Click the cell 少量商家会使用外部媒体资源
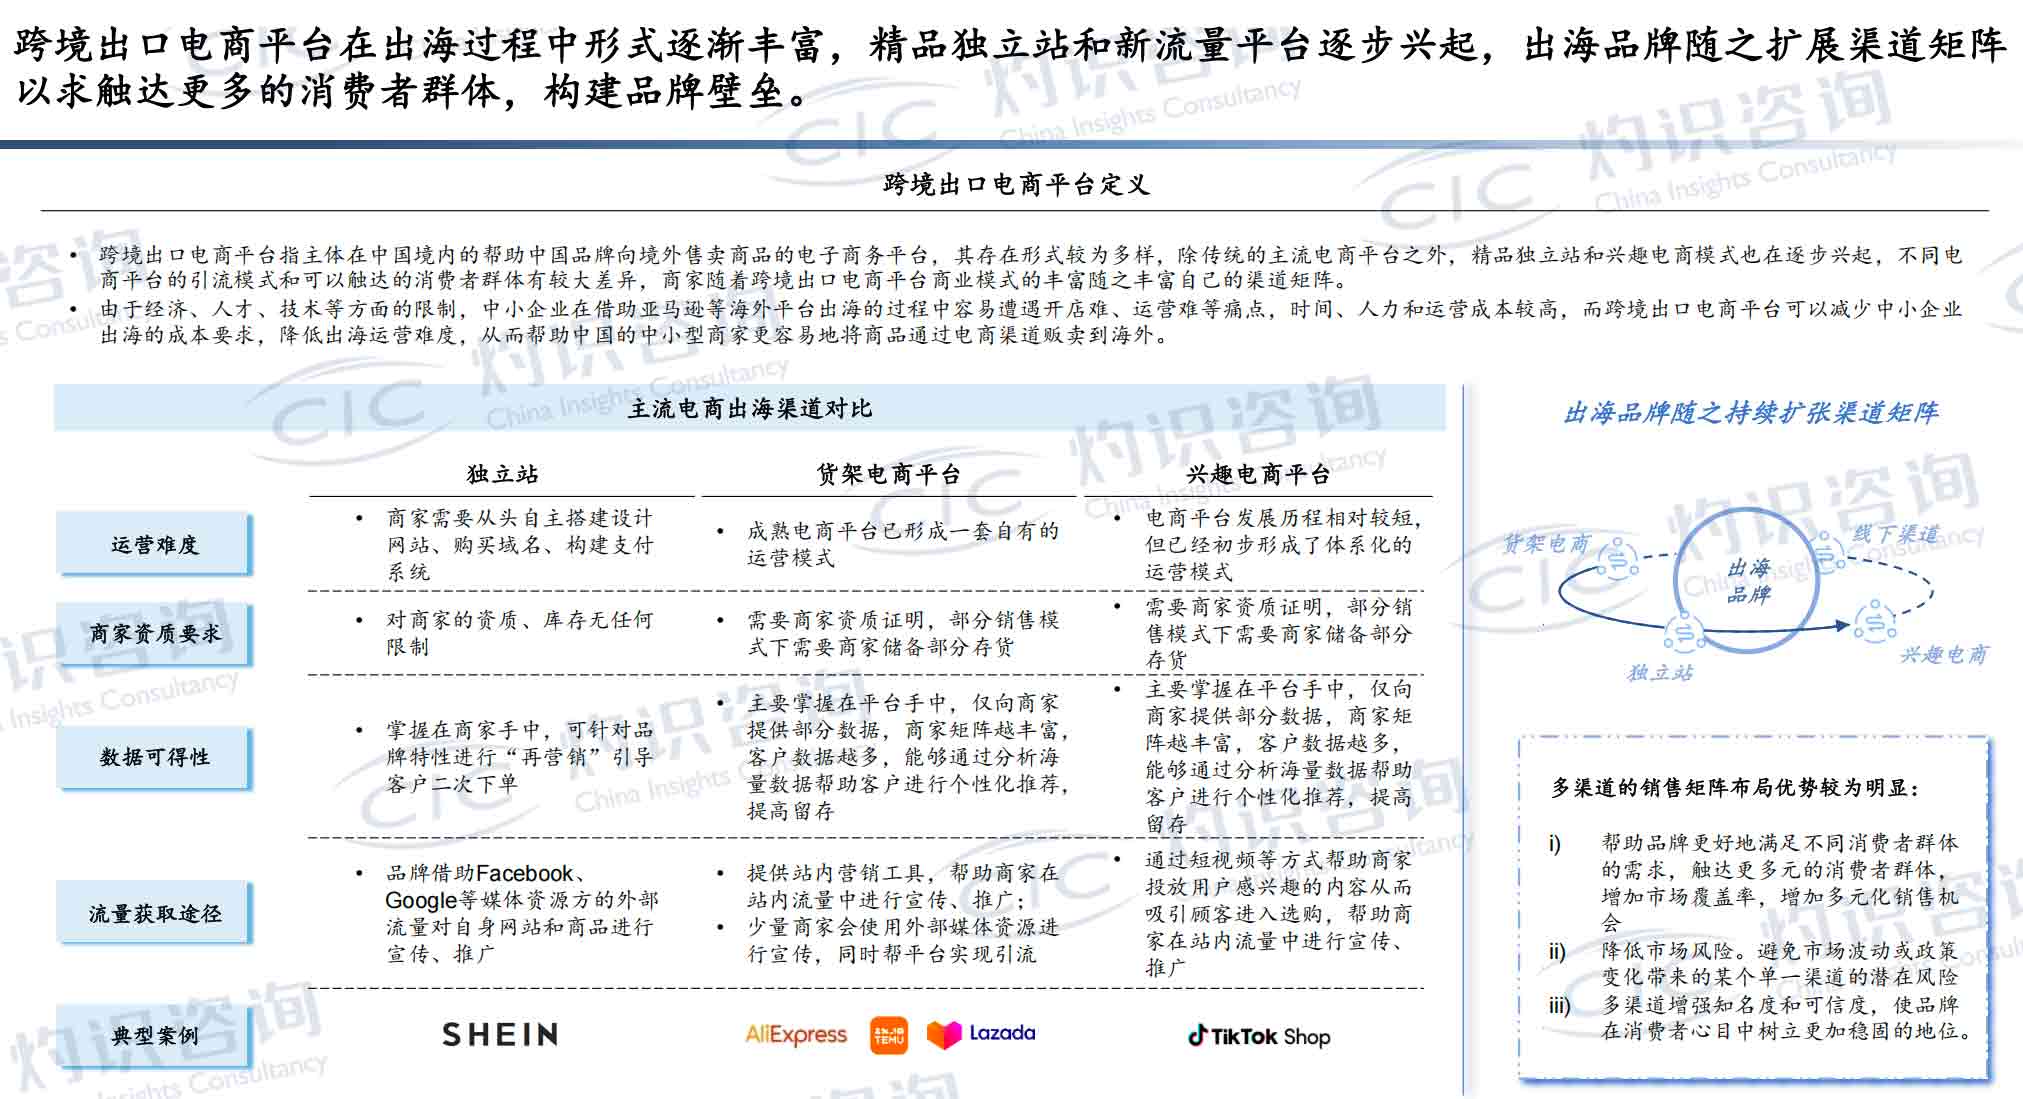2023x1099 pixels. click(x=902, y=940)
